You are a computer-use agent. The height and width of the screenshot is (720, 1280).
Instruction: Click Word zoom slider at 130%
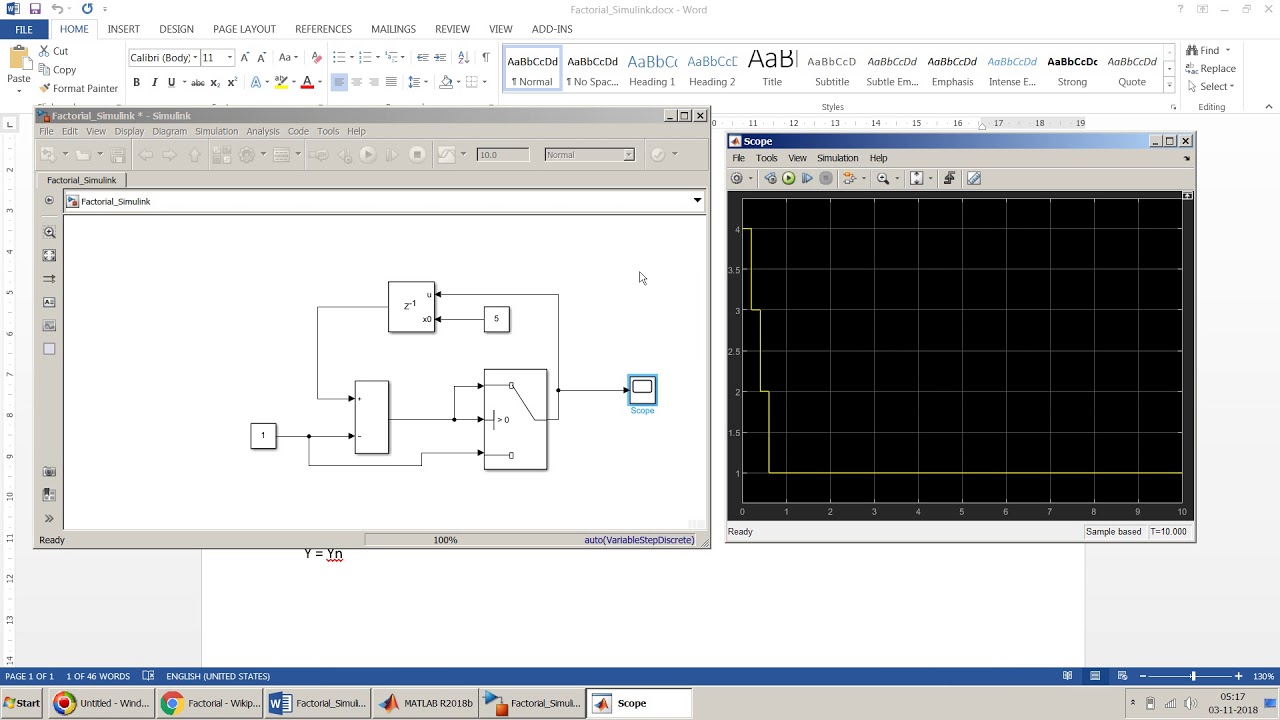[x=1192, y=676]
